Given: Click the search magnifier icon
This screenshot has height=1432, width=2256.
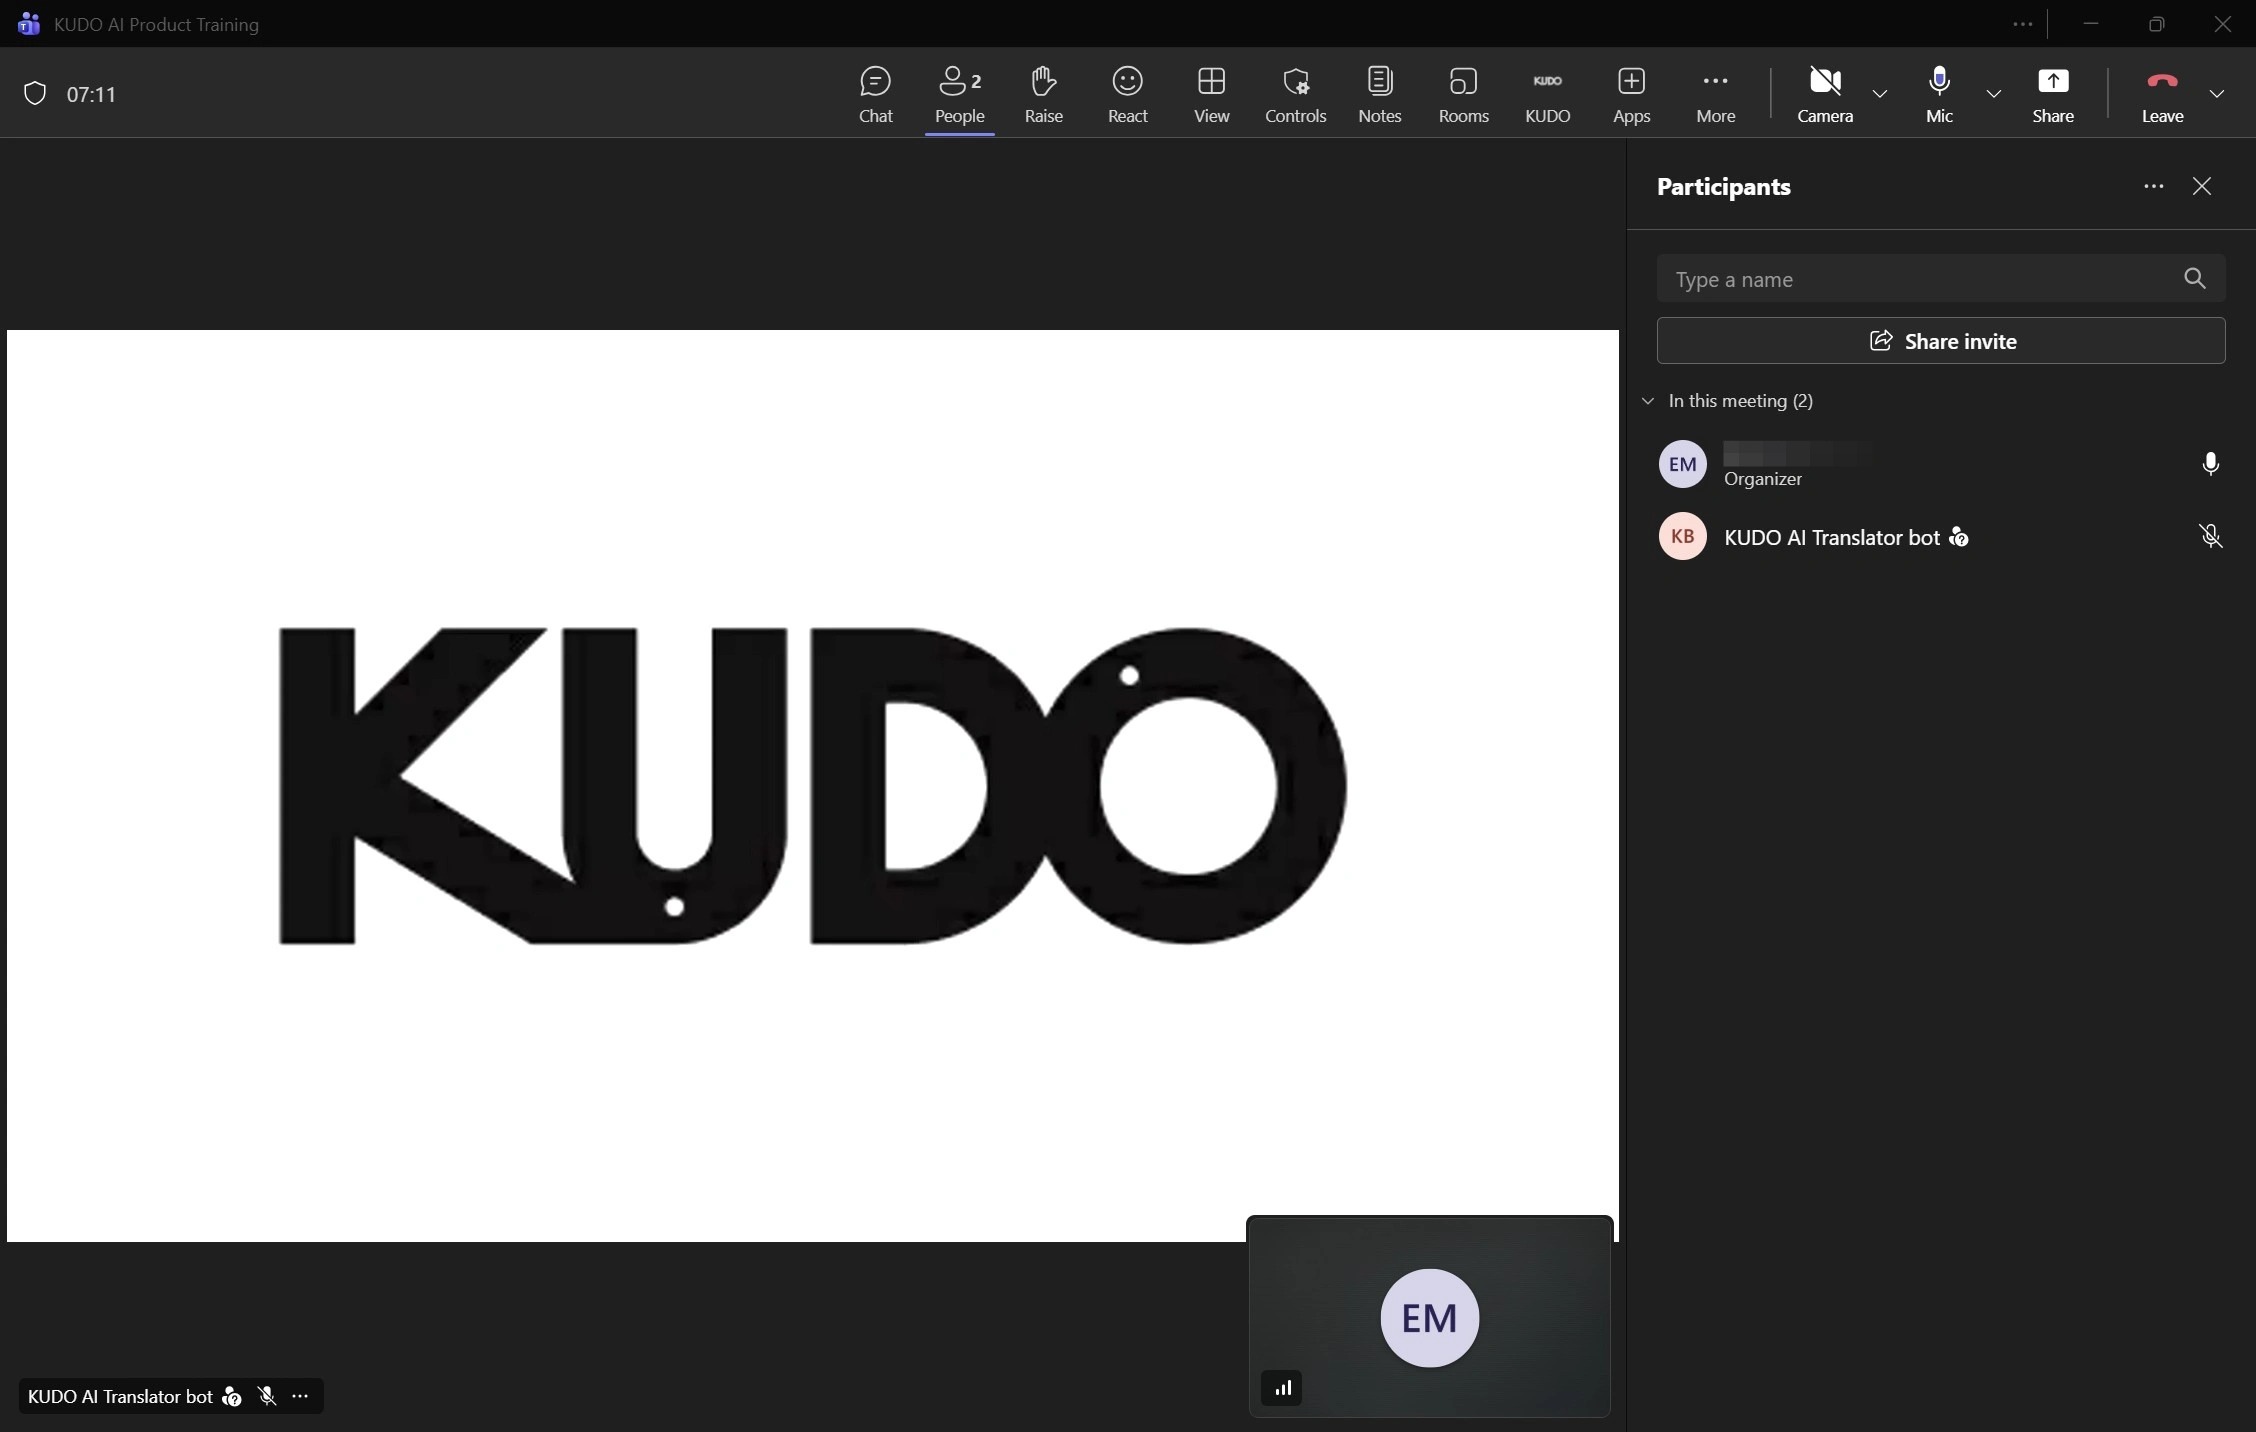Looking at the screenshot, I should [2194, 279].
